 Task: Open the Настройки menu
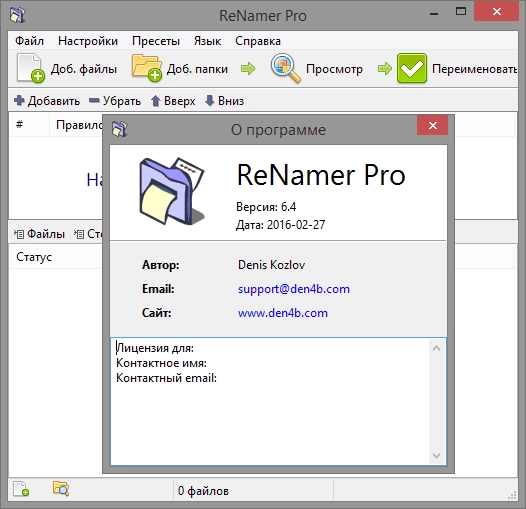coord(88,41)
